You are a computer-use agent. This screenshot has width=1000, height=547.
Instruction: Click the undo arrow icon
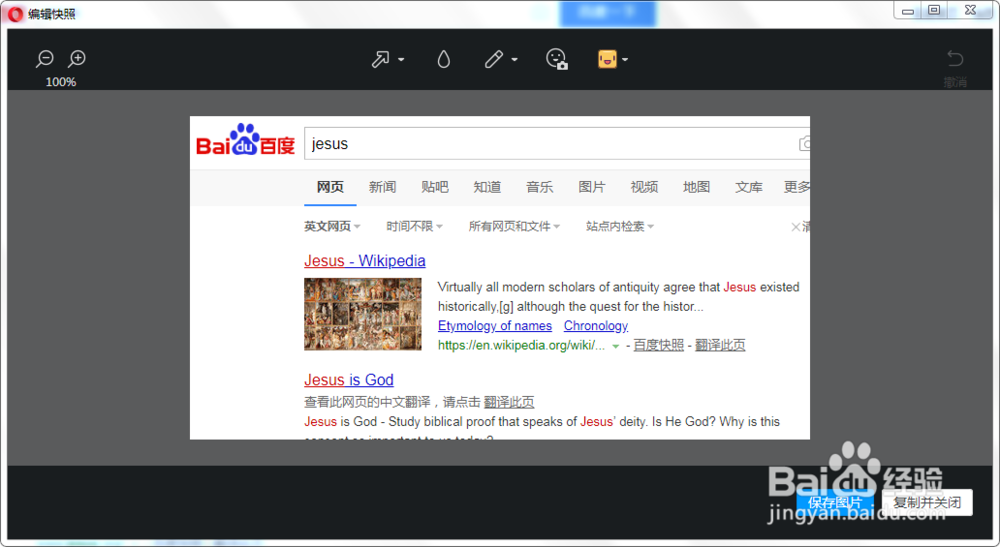[955, 59]
